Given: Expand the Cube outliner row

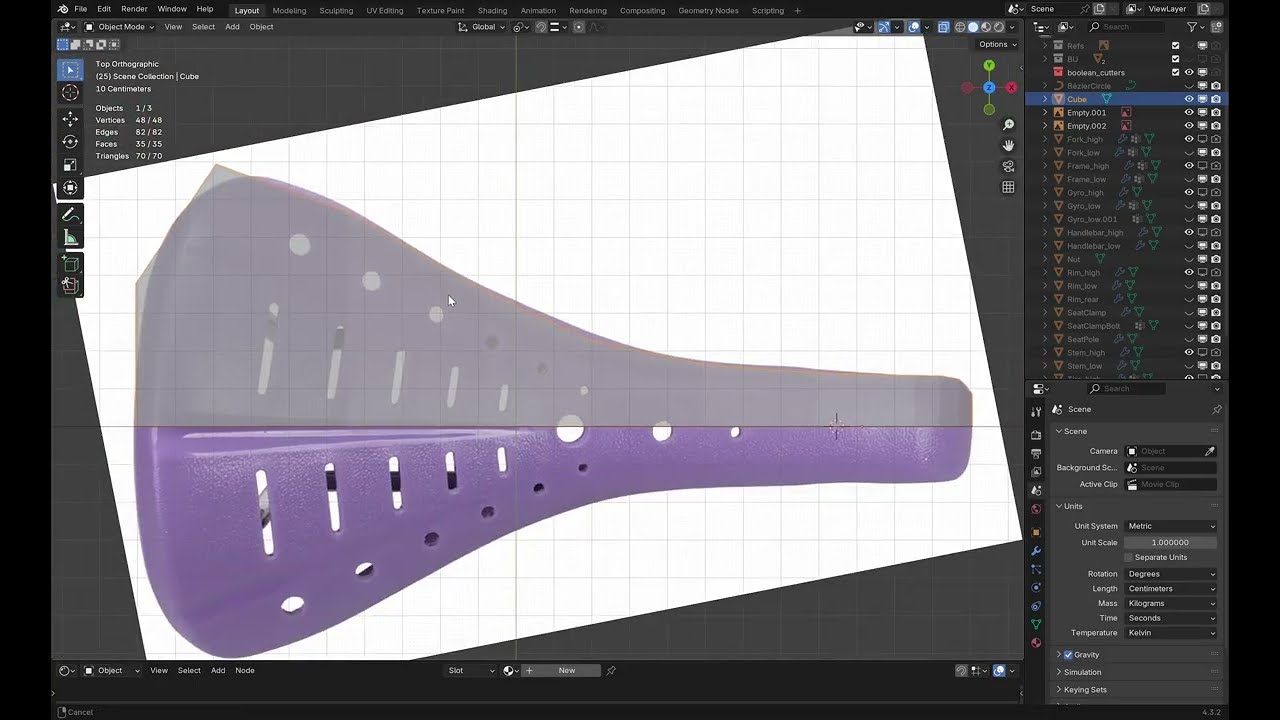Looking at the screenshot, I should (x=1046, y=99).
